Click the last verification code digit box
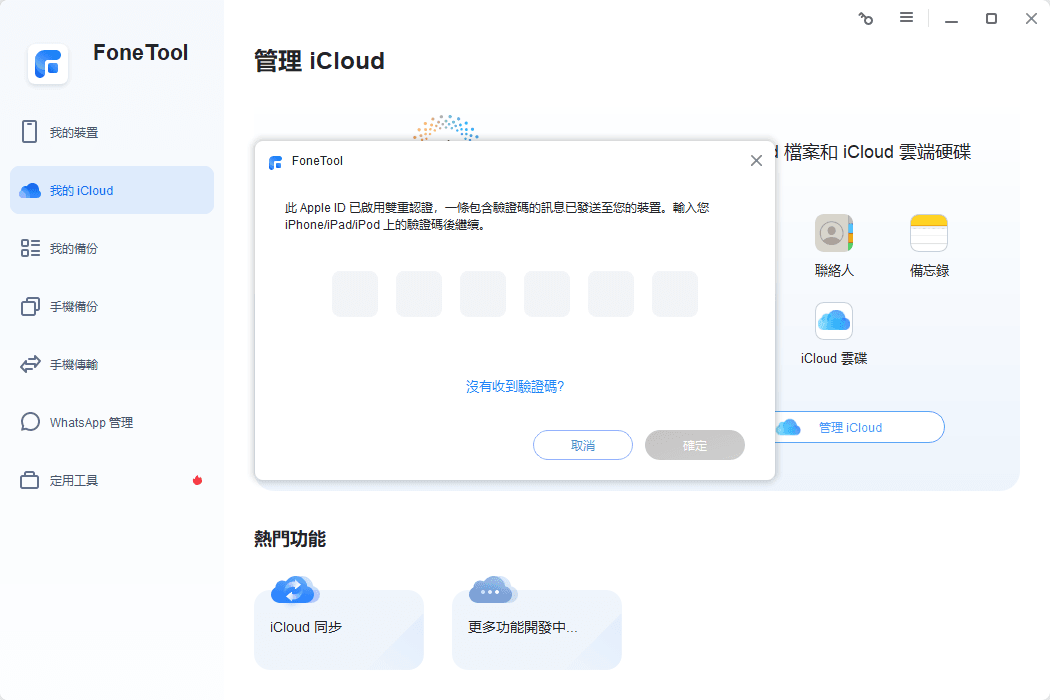 click(x=675, y=294)
